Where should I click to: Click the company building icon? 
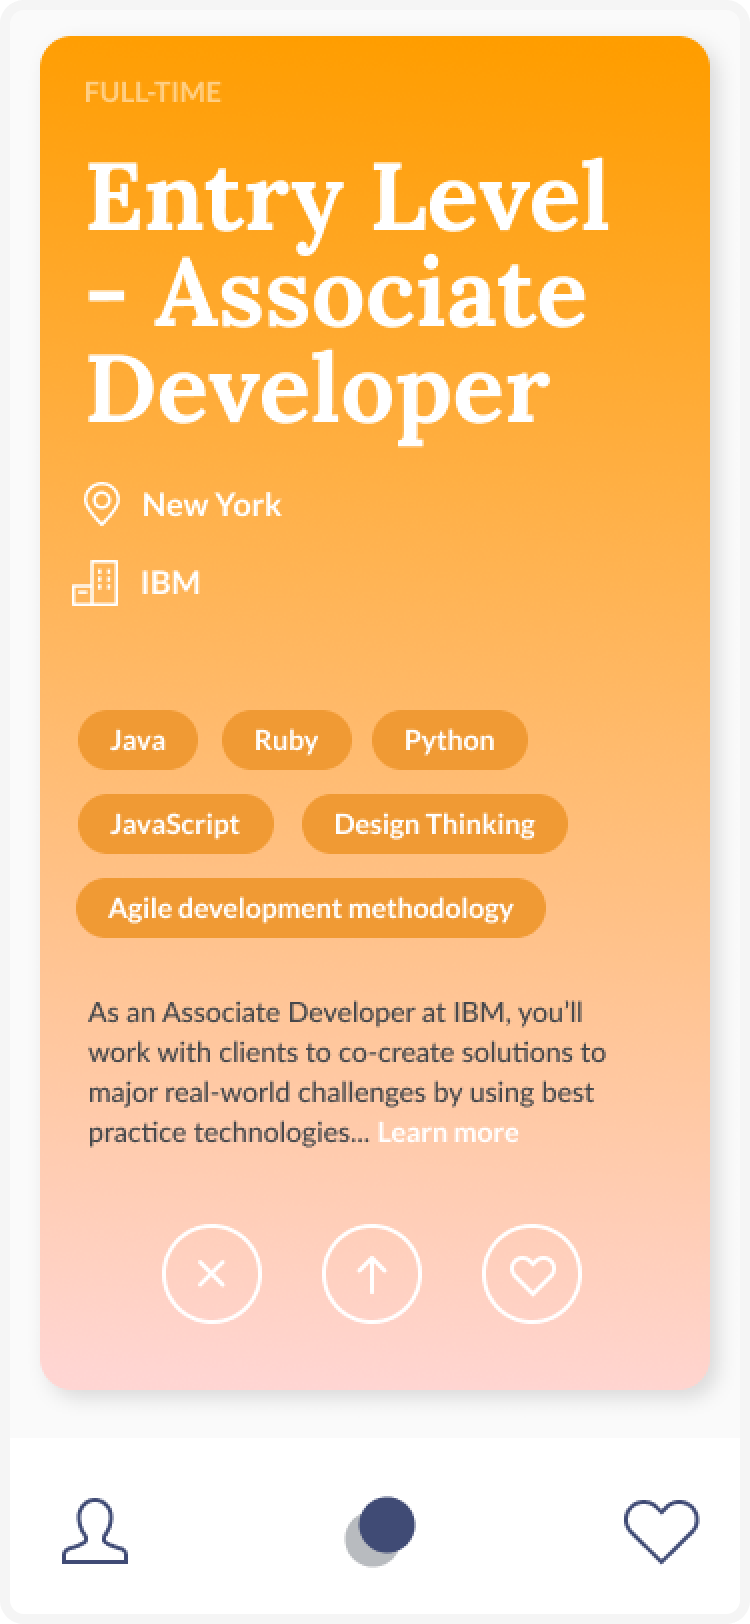[x=95, y=583]
